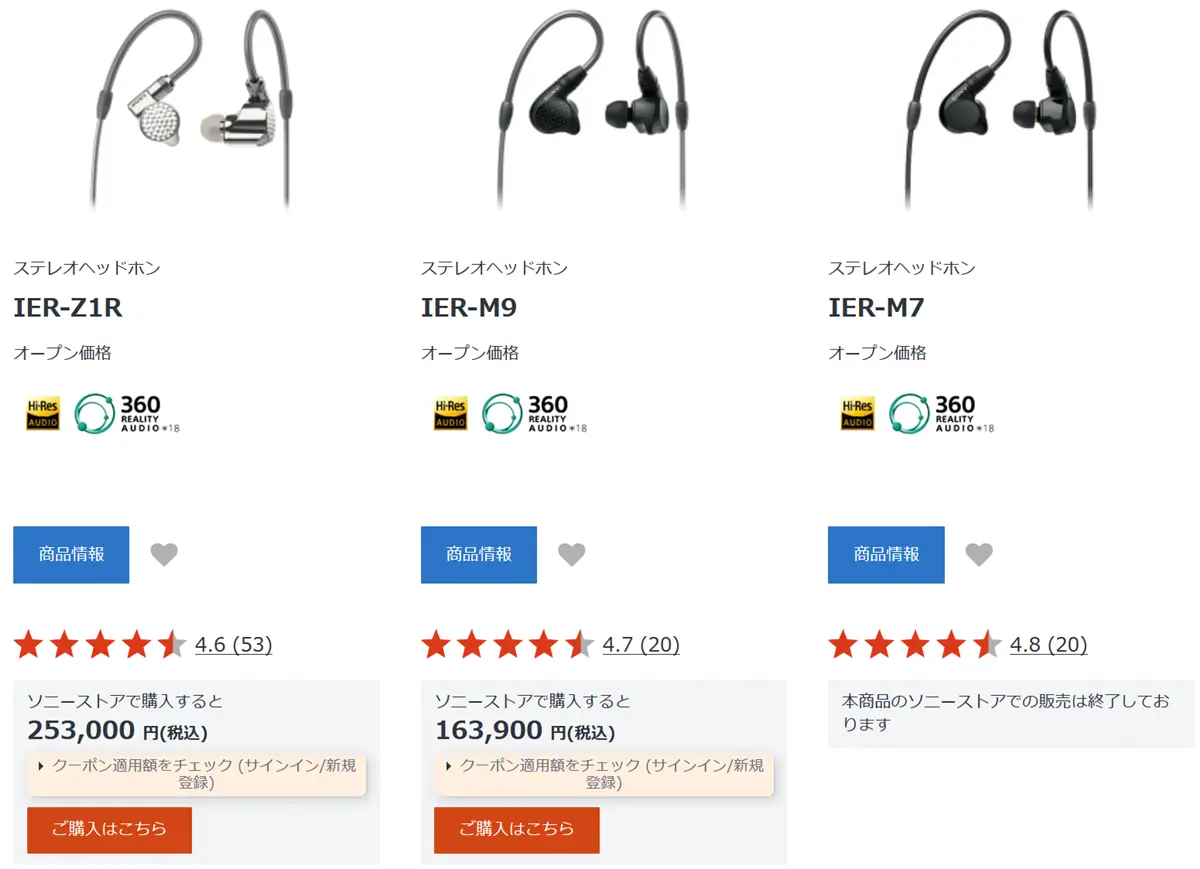Click the 360 Reality Audio logo for IER-M9
1200x869 pixels.
535,413
